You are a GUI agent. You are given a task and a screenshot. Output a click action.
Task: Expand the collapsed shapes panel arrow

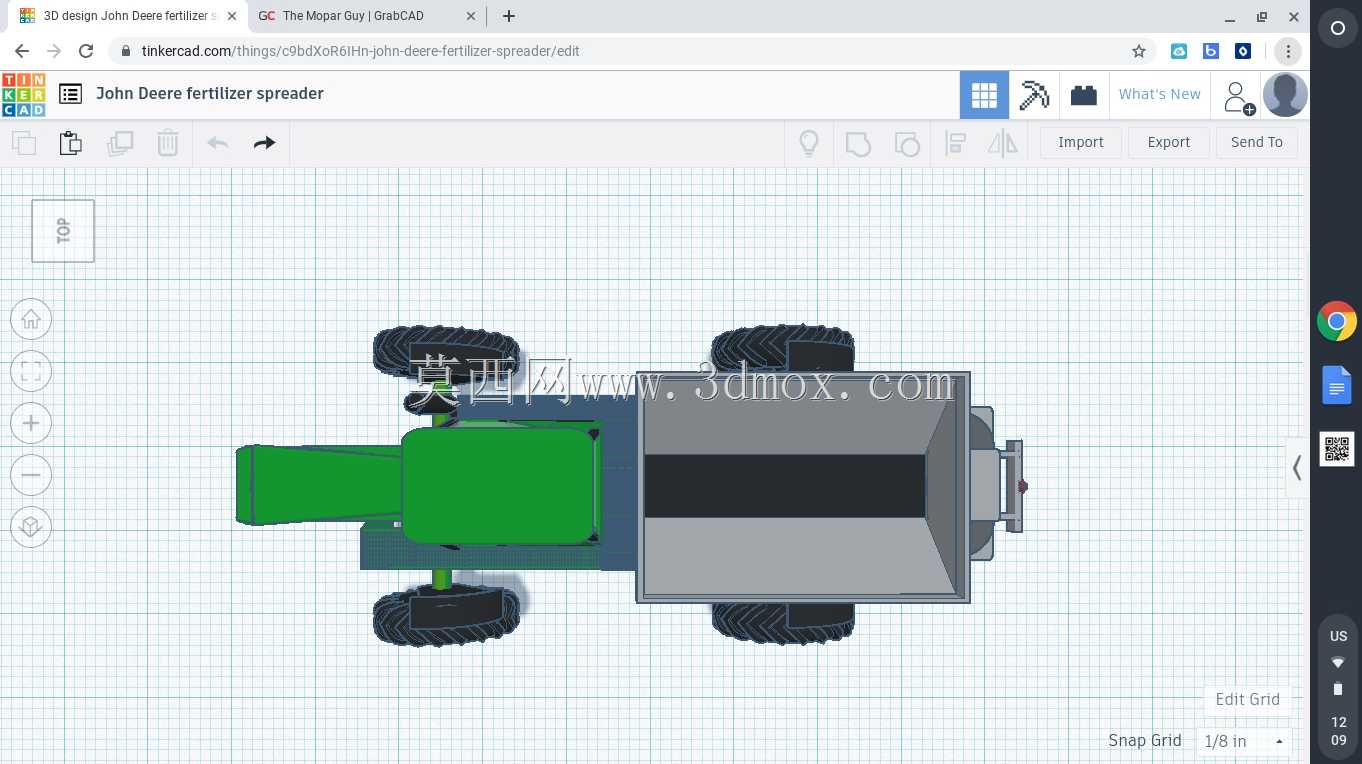tap(1297, 468)
